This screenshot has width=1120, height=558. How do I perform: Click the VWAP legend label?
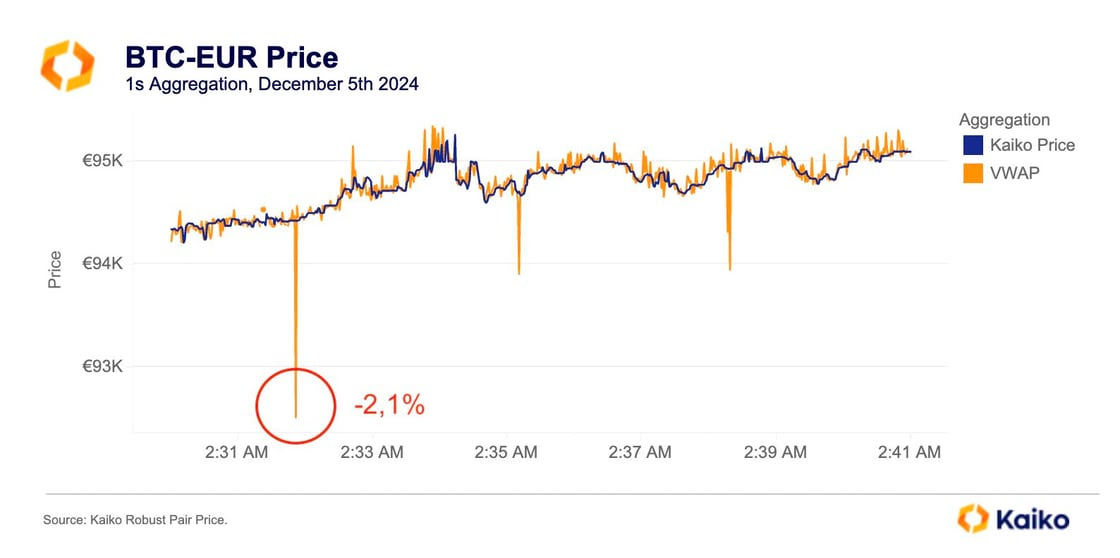(x=1009, y=174)
